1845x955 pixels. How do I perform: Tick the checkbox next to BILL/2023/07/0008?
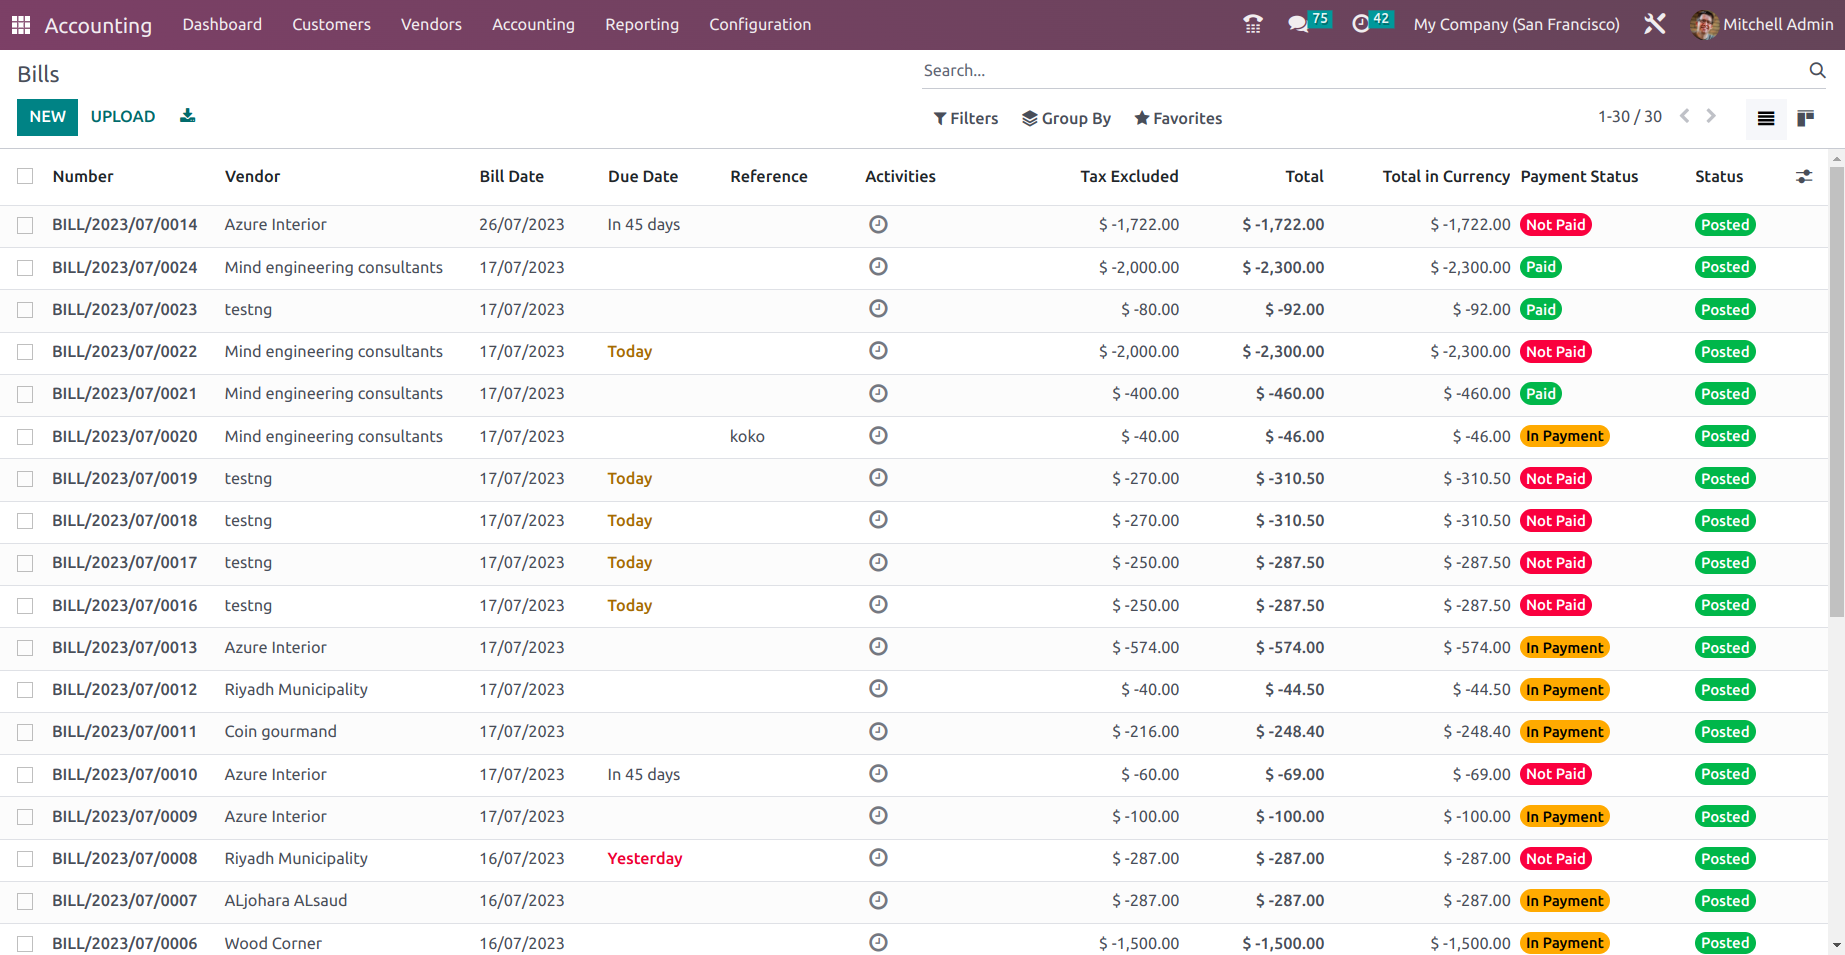[25, 857]
